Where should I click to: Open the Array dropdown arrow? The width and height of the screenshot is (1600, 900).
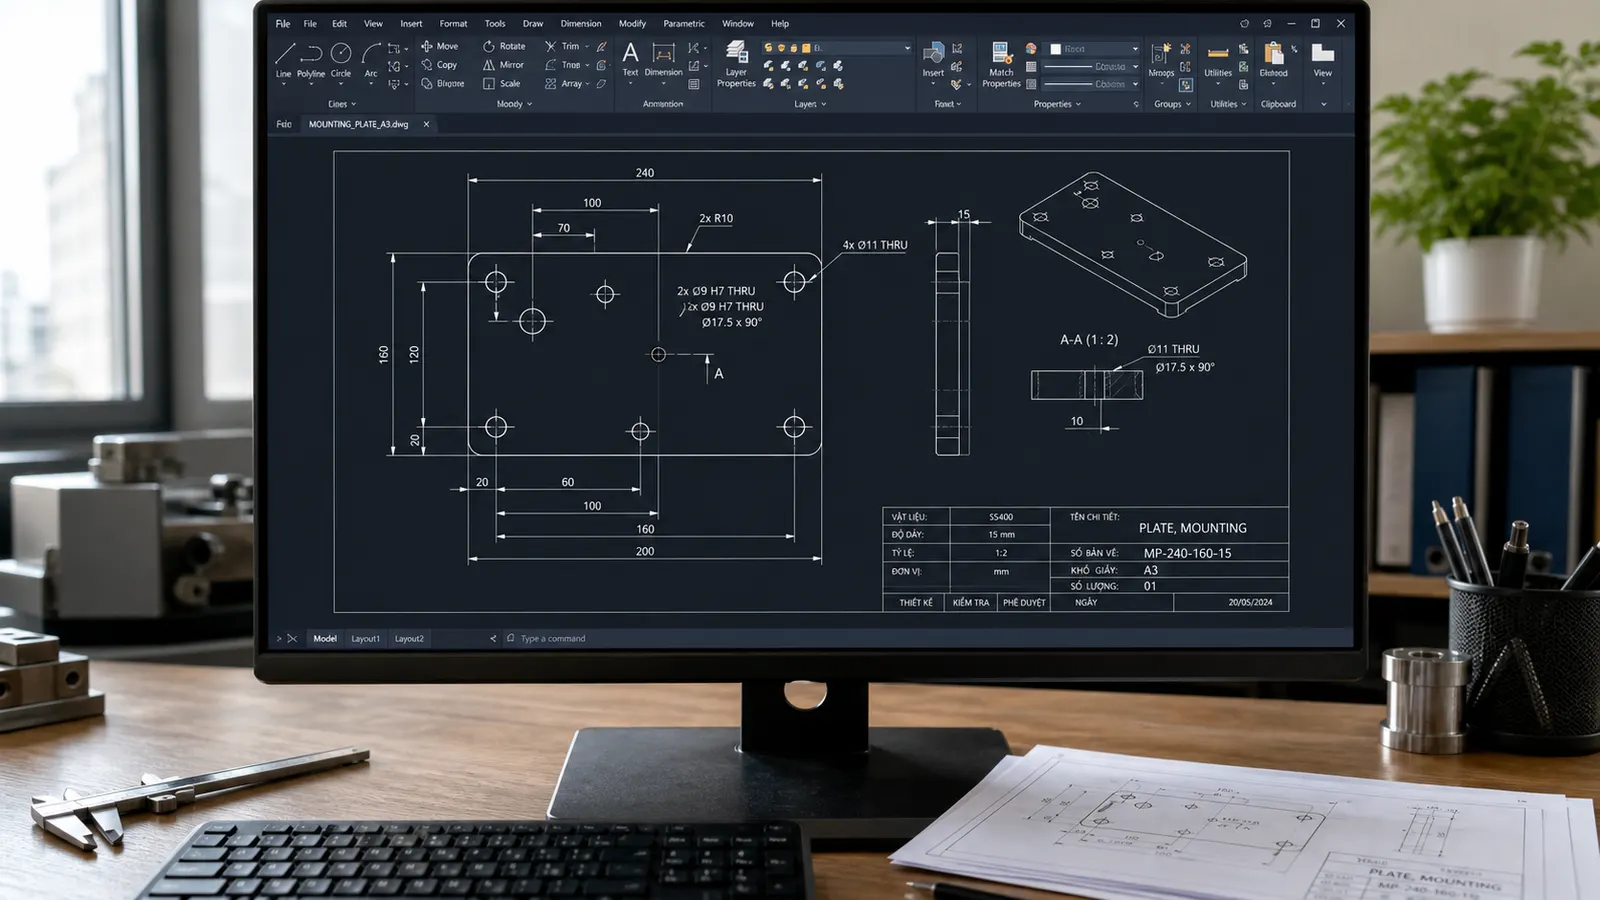pyautogui.click(x=588, y=84)
